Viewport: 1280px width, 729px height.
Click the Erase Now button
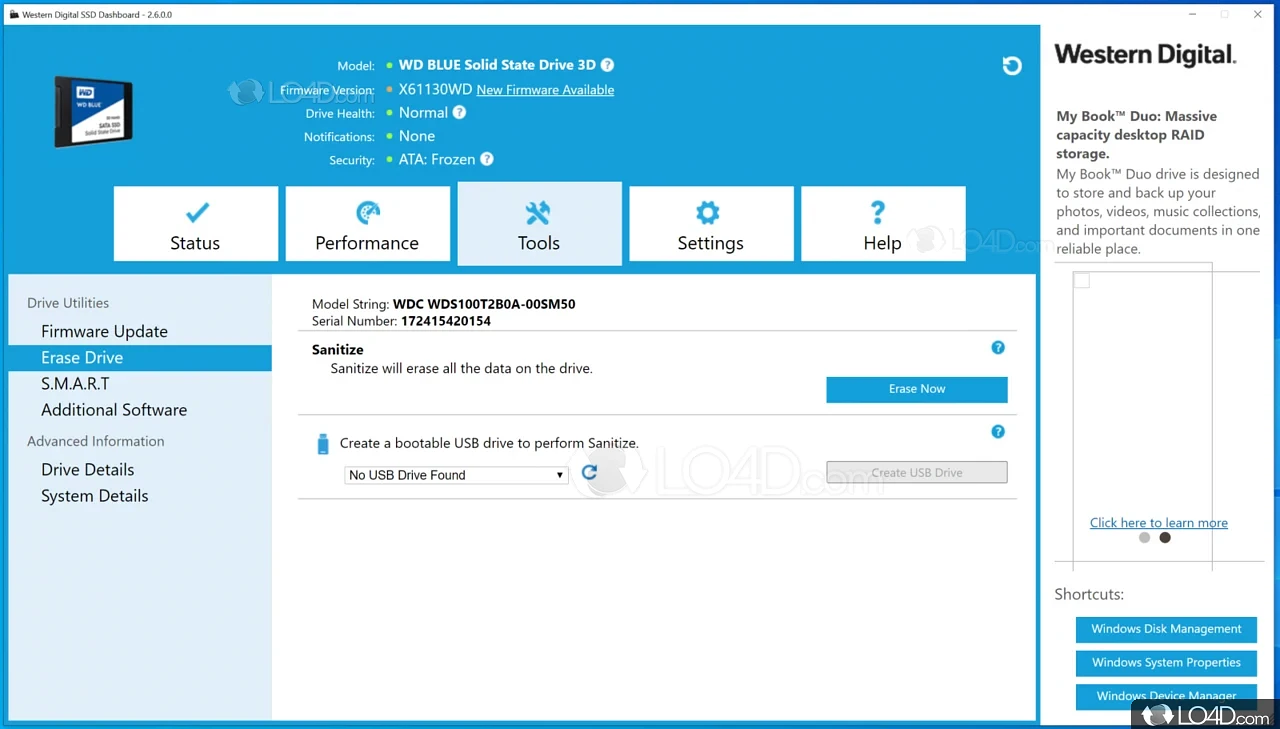(x=917, y=389)
